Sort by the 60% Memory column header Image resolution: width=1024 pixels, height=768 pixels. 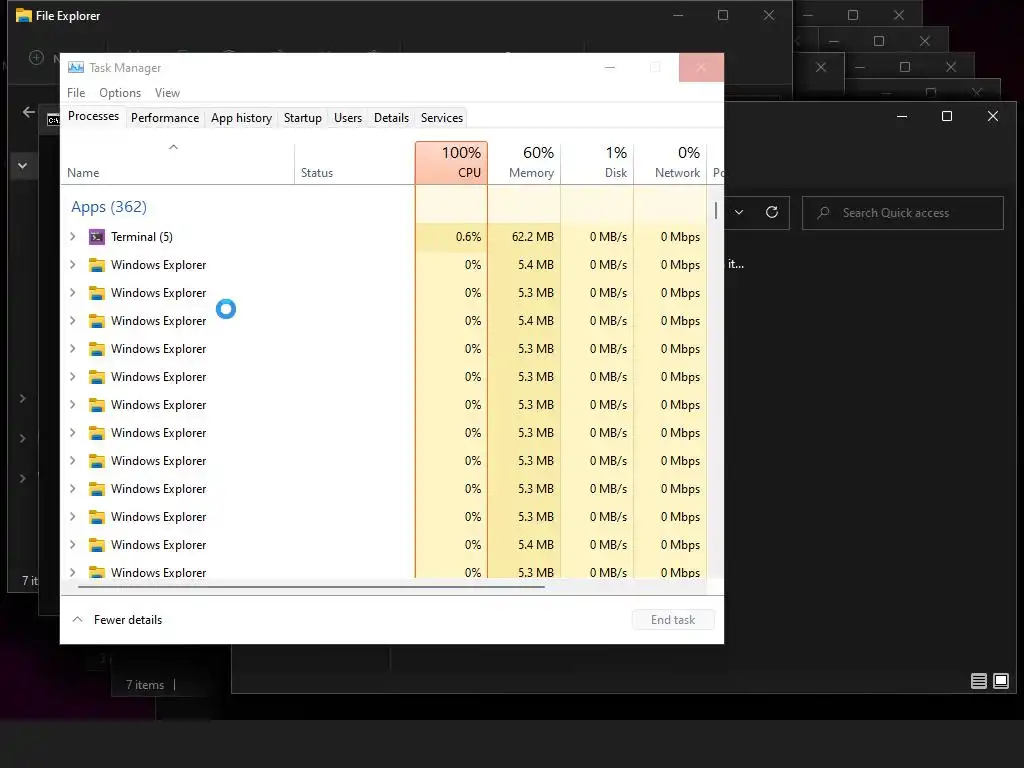(x=524, y=163)
